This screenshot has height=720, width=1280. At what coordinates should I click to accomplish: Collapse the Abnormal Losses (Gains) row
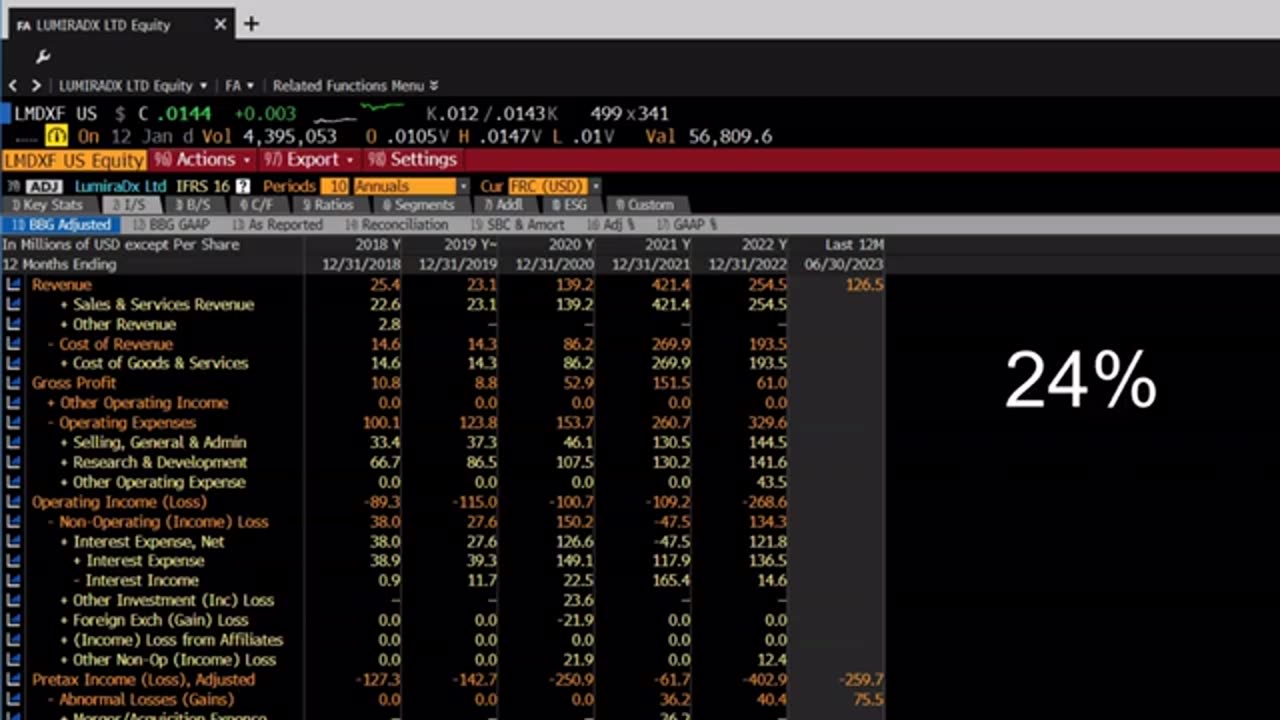click(x=51, y=700)
